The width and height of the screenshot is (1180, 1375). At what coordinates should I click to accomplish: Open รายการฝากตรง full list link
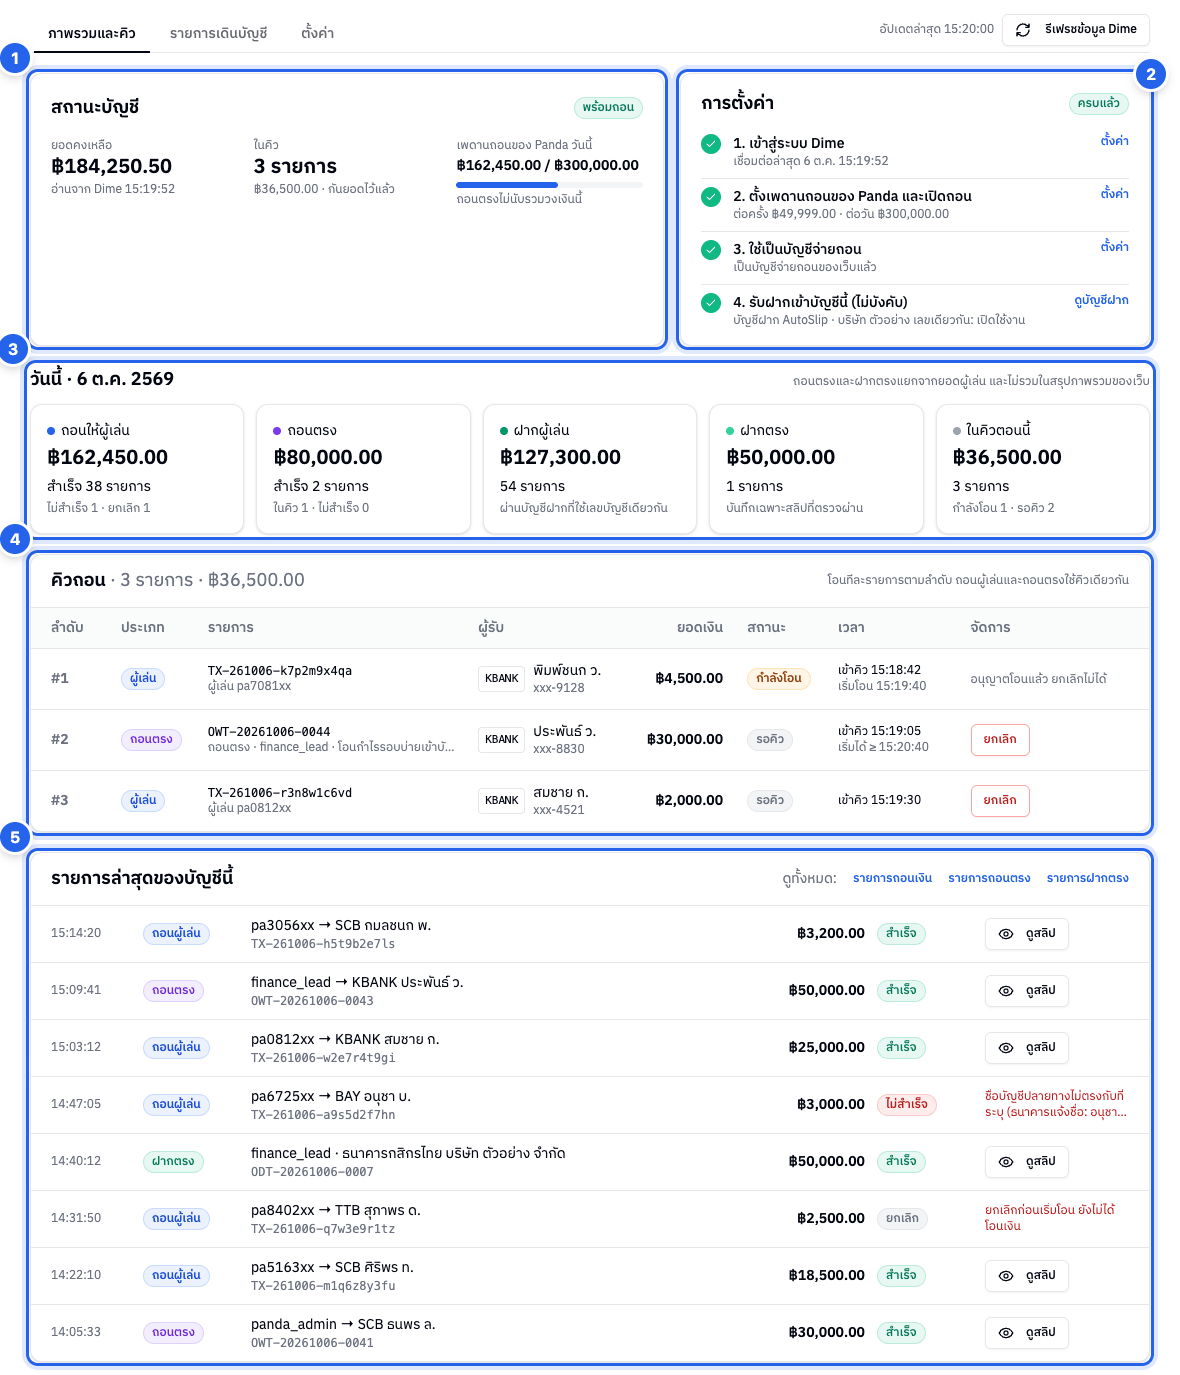pyautogui.click(x=1088, y=878)
